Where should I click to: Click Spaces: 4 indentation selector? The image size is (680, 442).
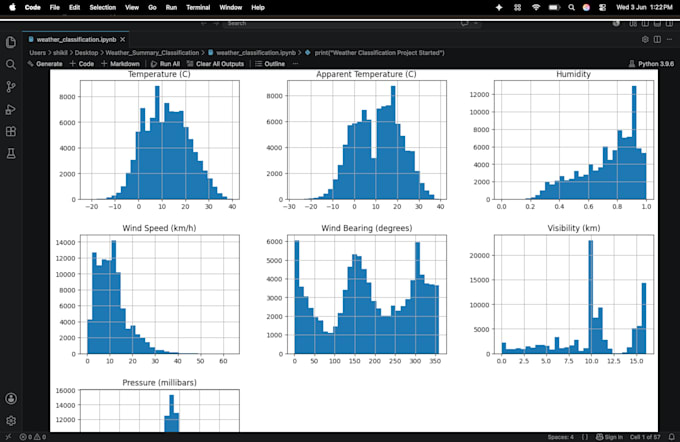560,437
